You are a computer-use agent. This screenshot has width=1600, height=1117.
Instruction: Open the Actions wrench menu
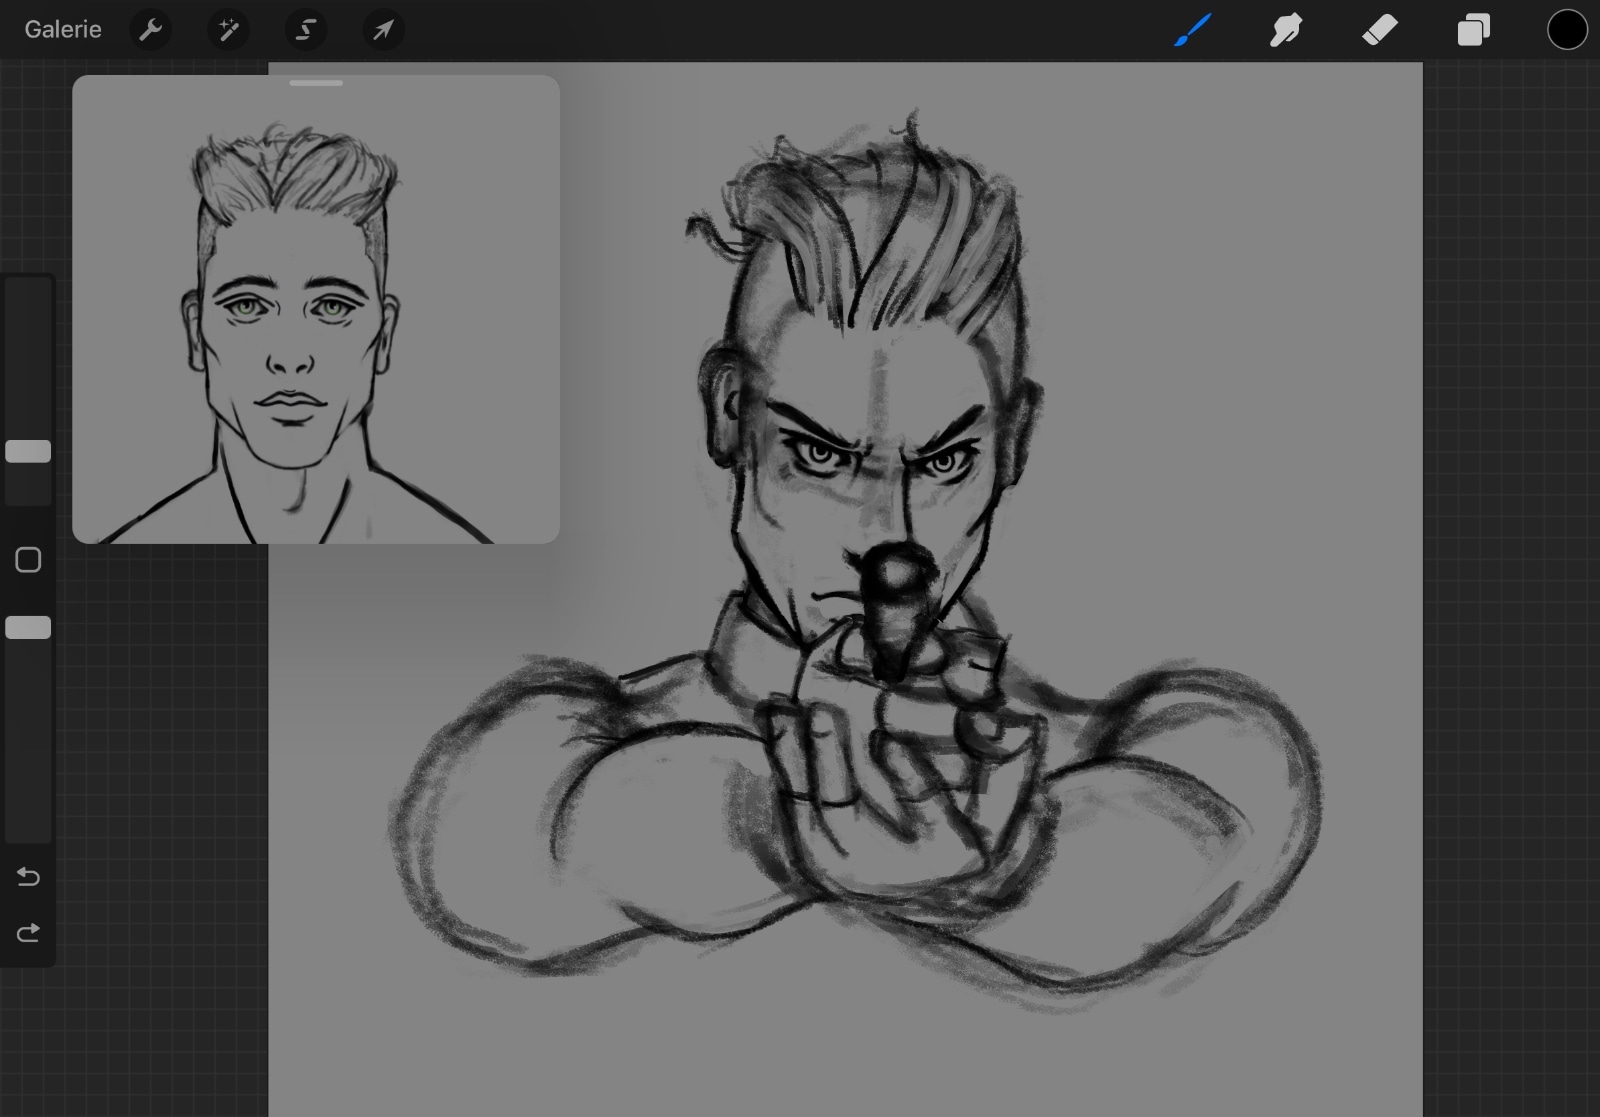pyautogui.click(x=150, y=30)
